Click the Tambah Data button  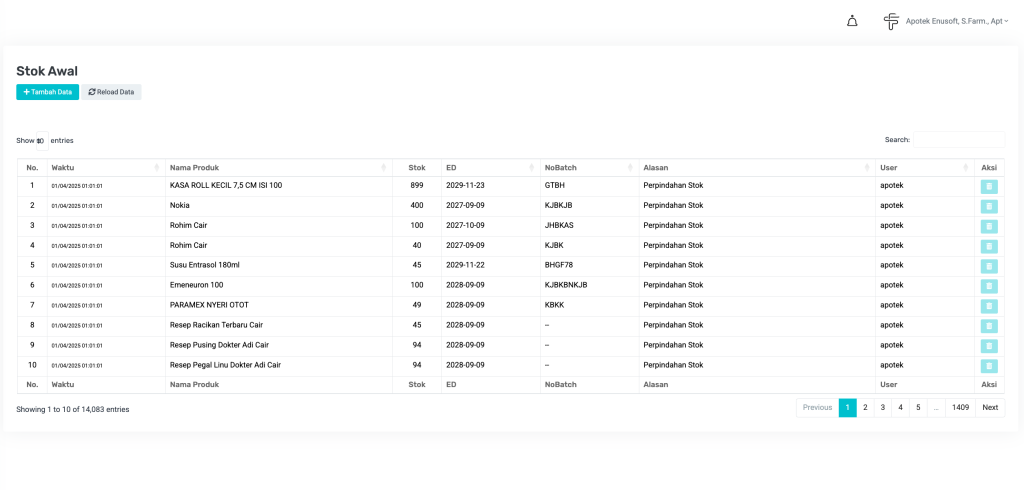(47, 92)
